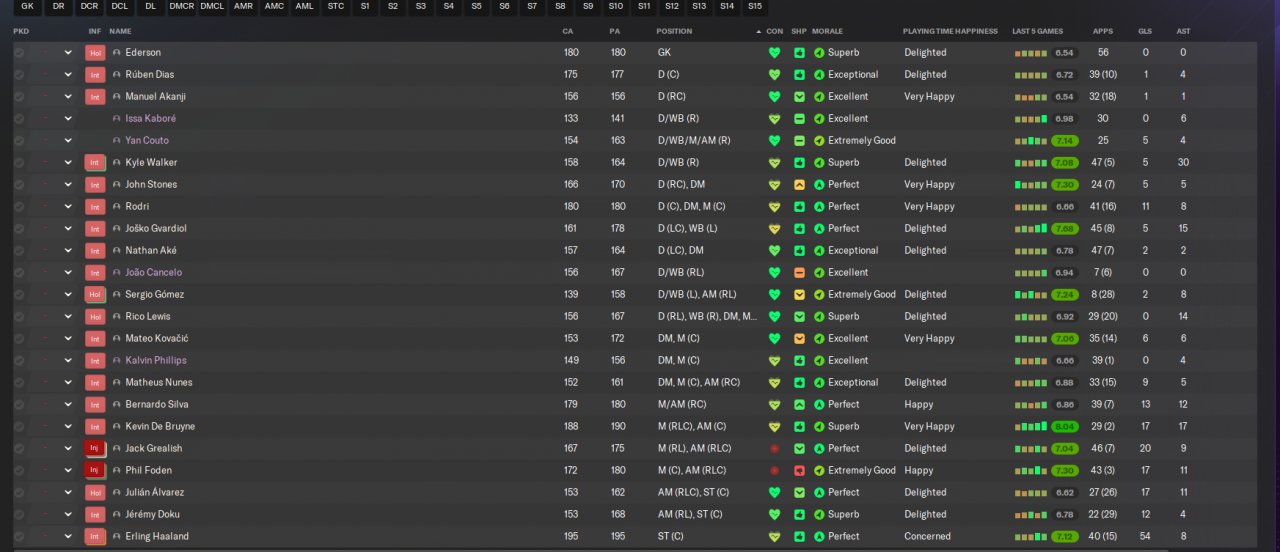
Task: Open position dropdown arrow for João Cancelo
Action: (68, 272)
